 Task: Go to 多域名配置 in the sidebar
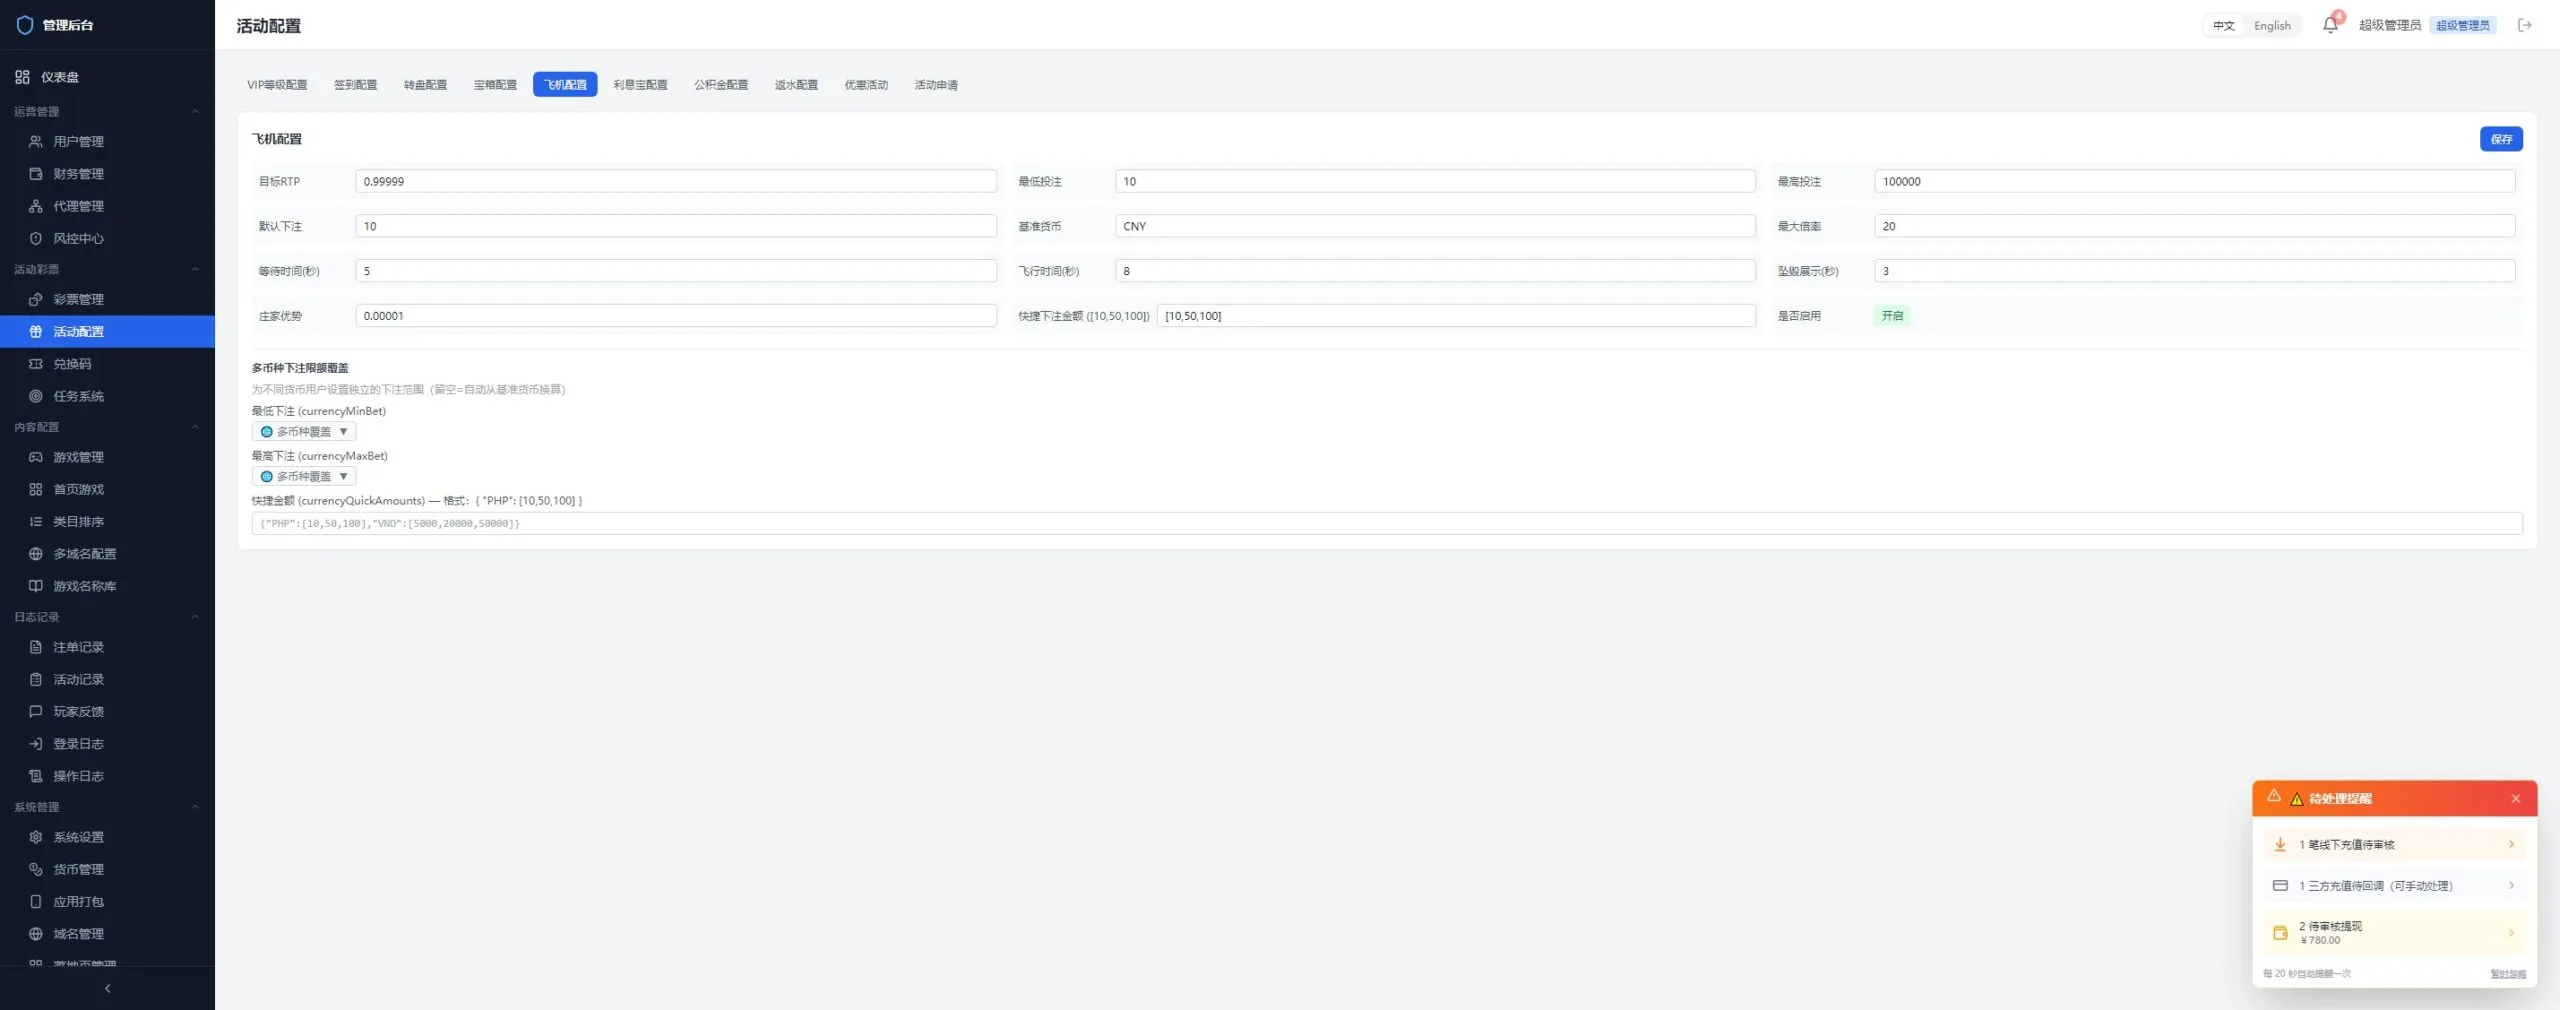[107, 554]
